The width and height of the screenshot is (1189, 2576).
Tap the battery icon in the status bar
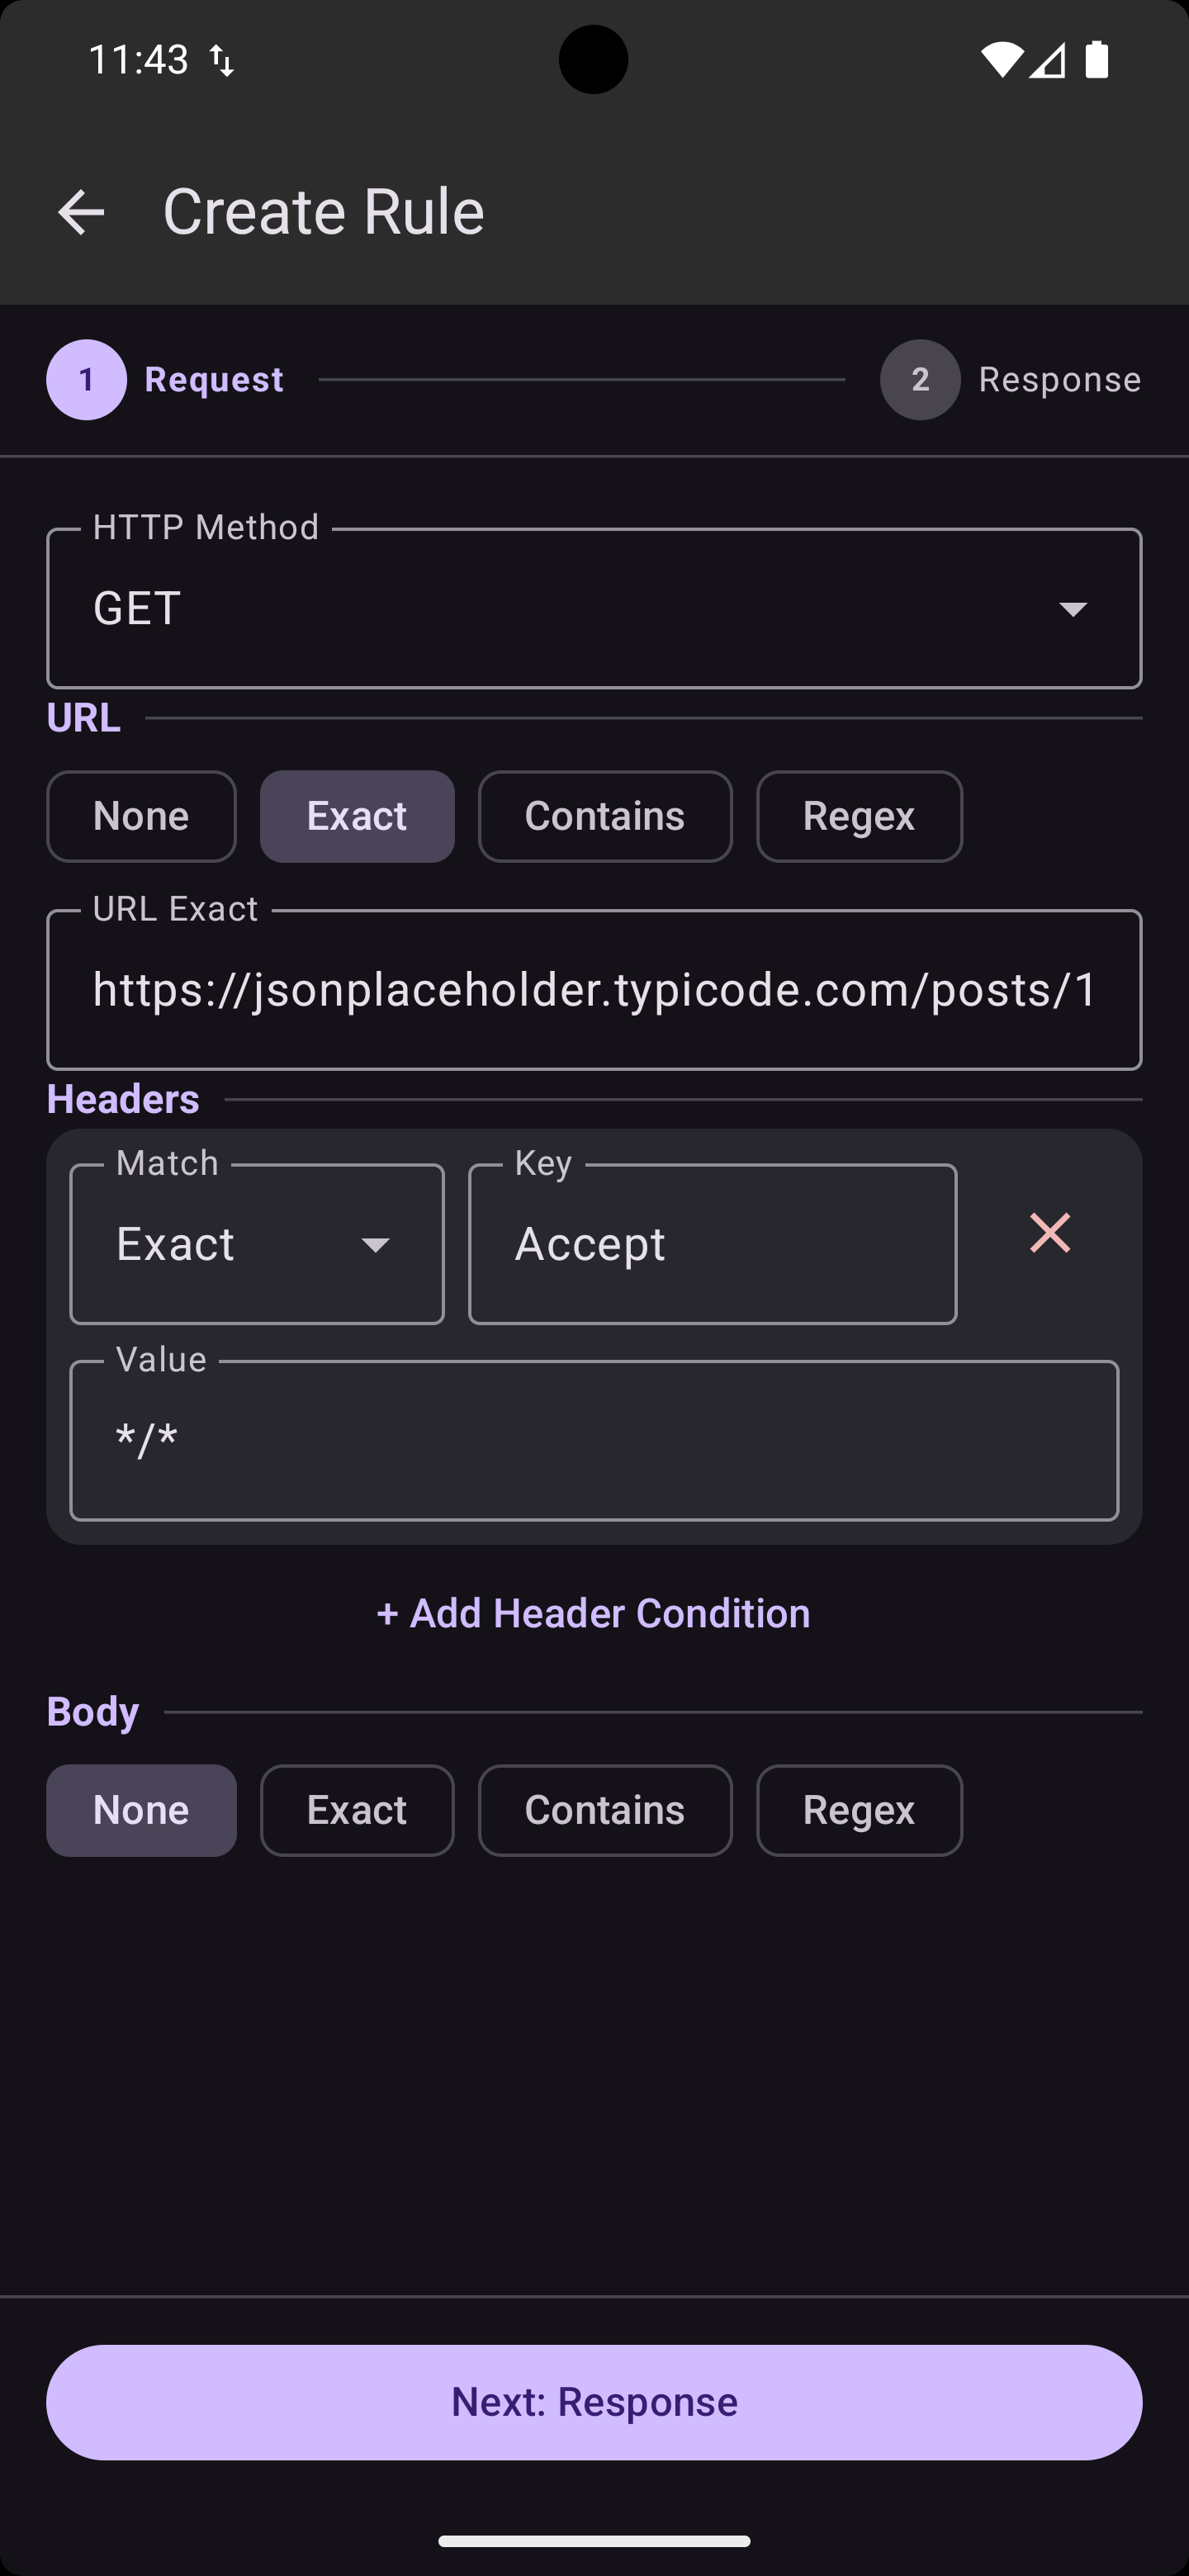click(1096, 61)
